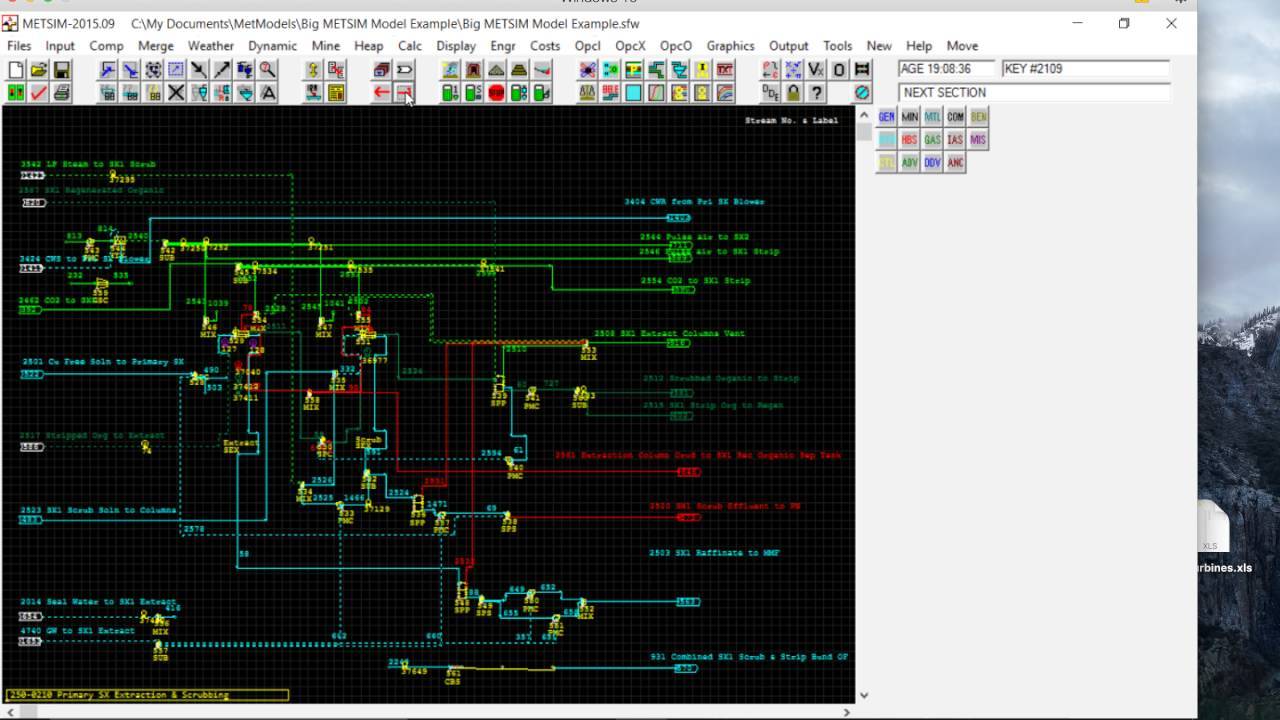This screenshot has height=720, width=1280.
Task: Click the red checkmark icon
Action: point(38,93)
